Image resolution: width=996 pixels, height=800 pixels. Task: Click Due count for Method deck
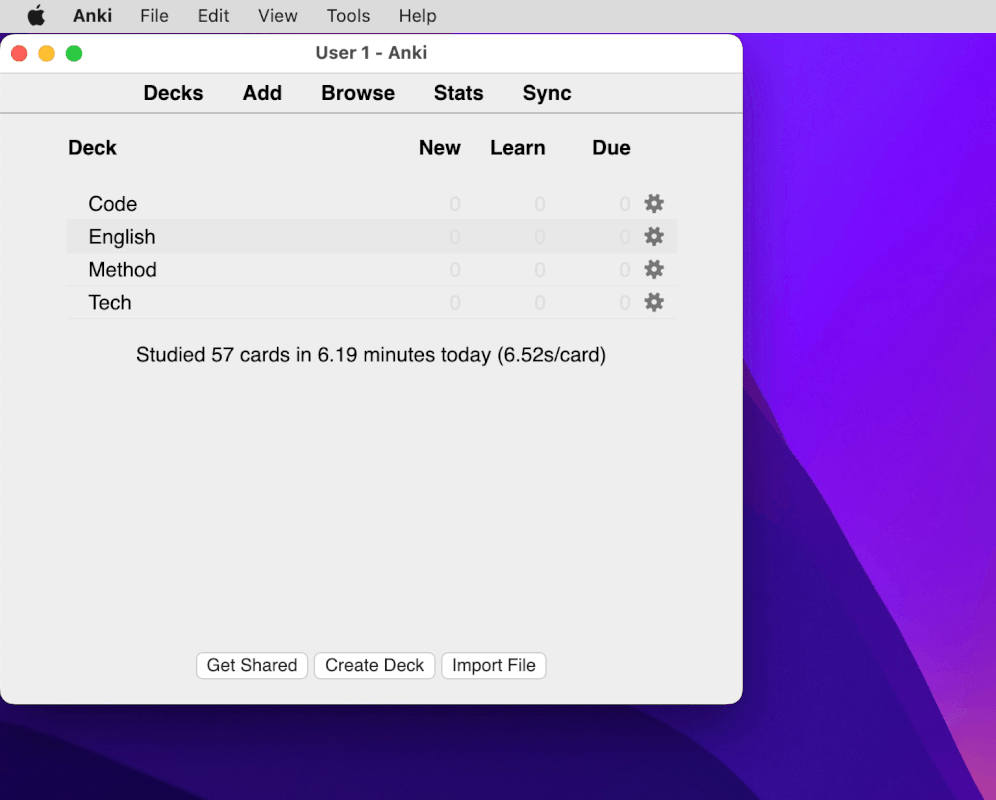624,270
